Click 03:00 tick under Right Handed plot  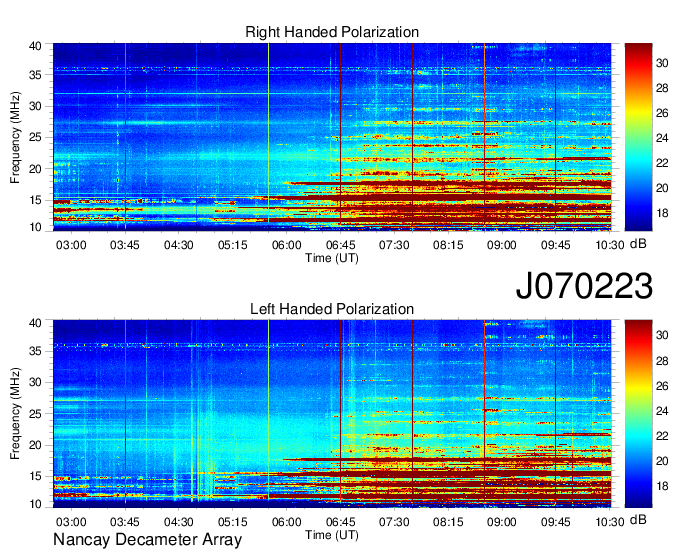point(71,245)
